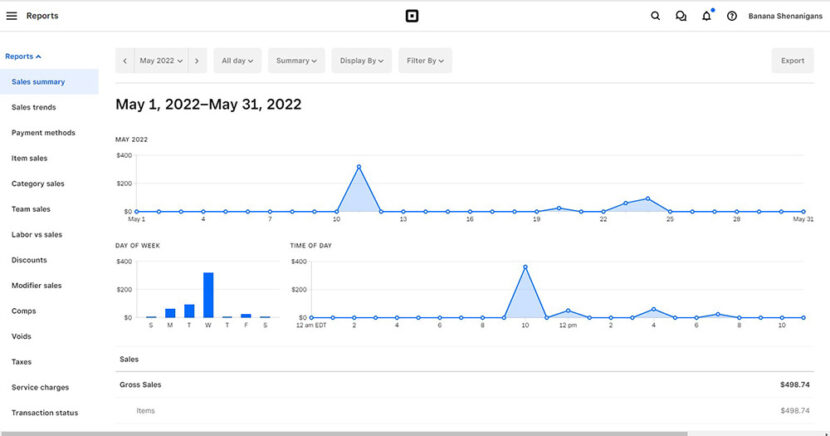Collapse the Reports sidebar section
This screenshot has height=436, width=830.
tap(23, 57)
